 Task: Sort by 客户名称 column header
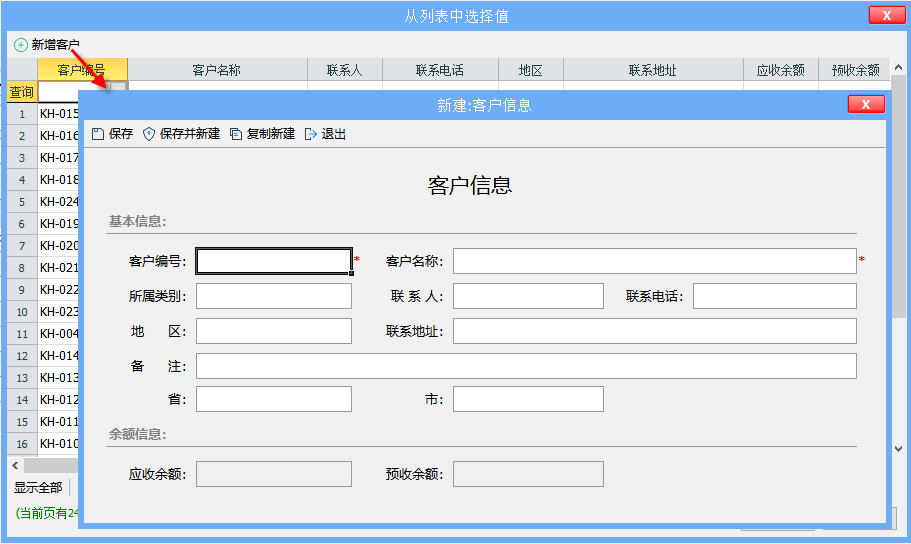(217, 70)
